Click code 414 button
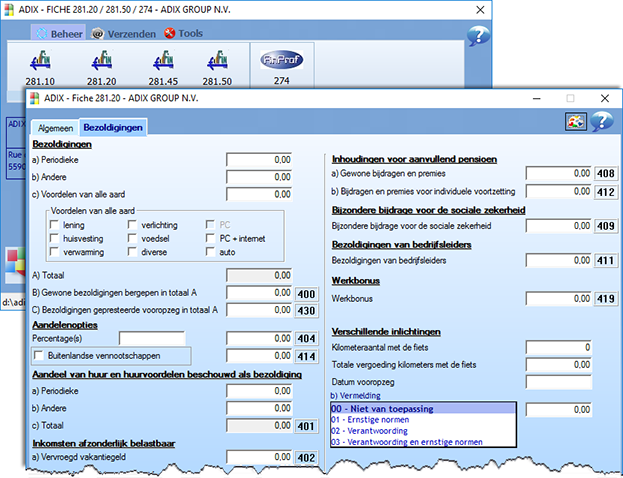Screen dimensions: 623x478 click(306, 356)
